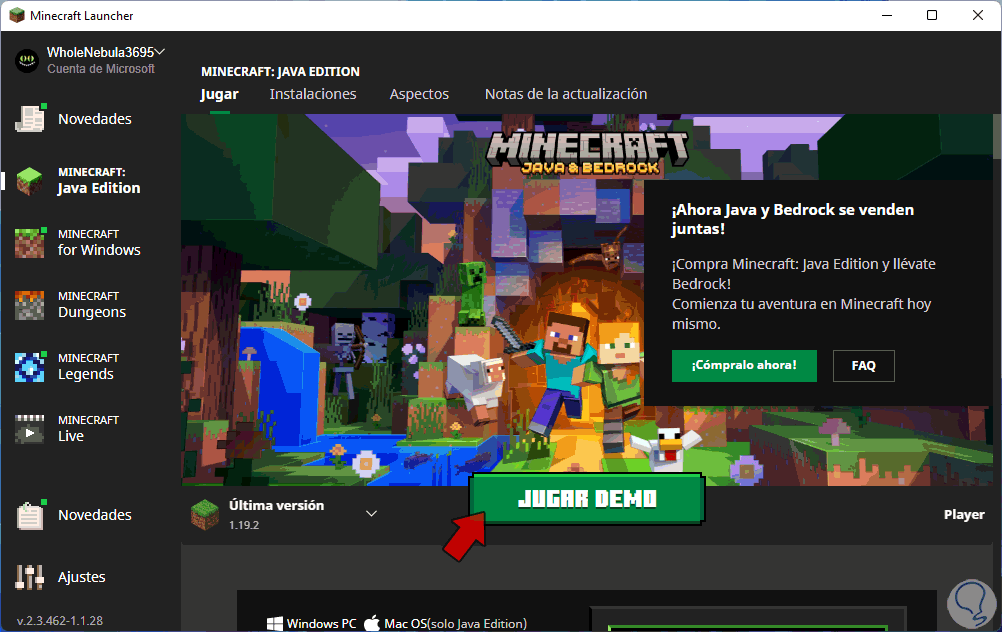Click the Cuenta de Microsoft label

click(x=101, y=69)
